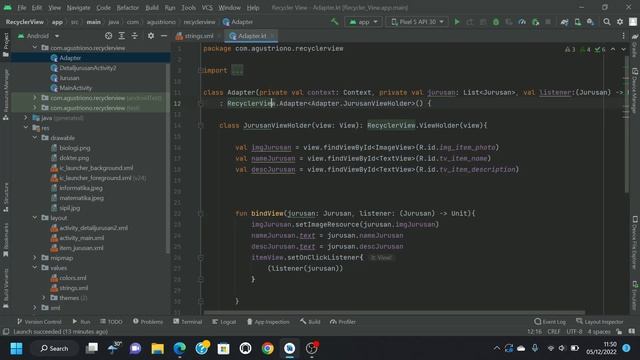Toggle the Bookmarks tool window stripe button

tap(6, 240)
